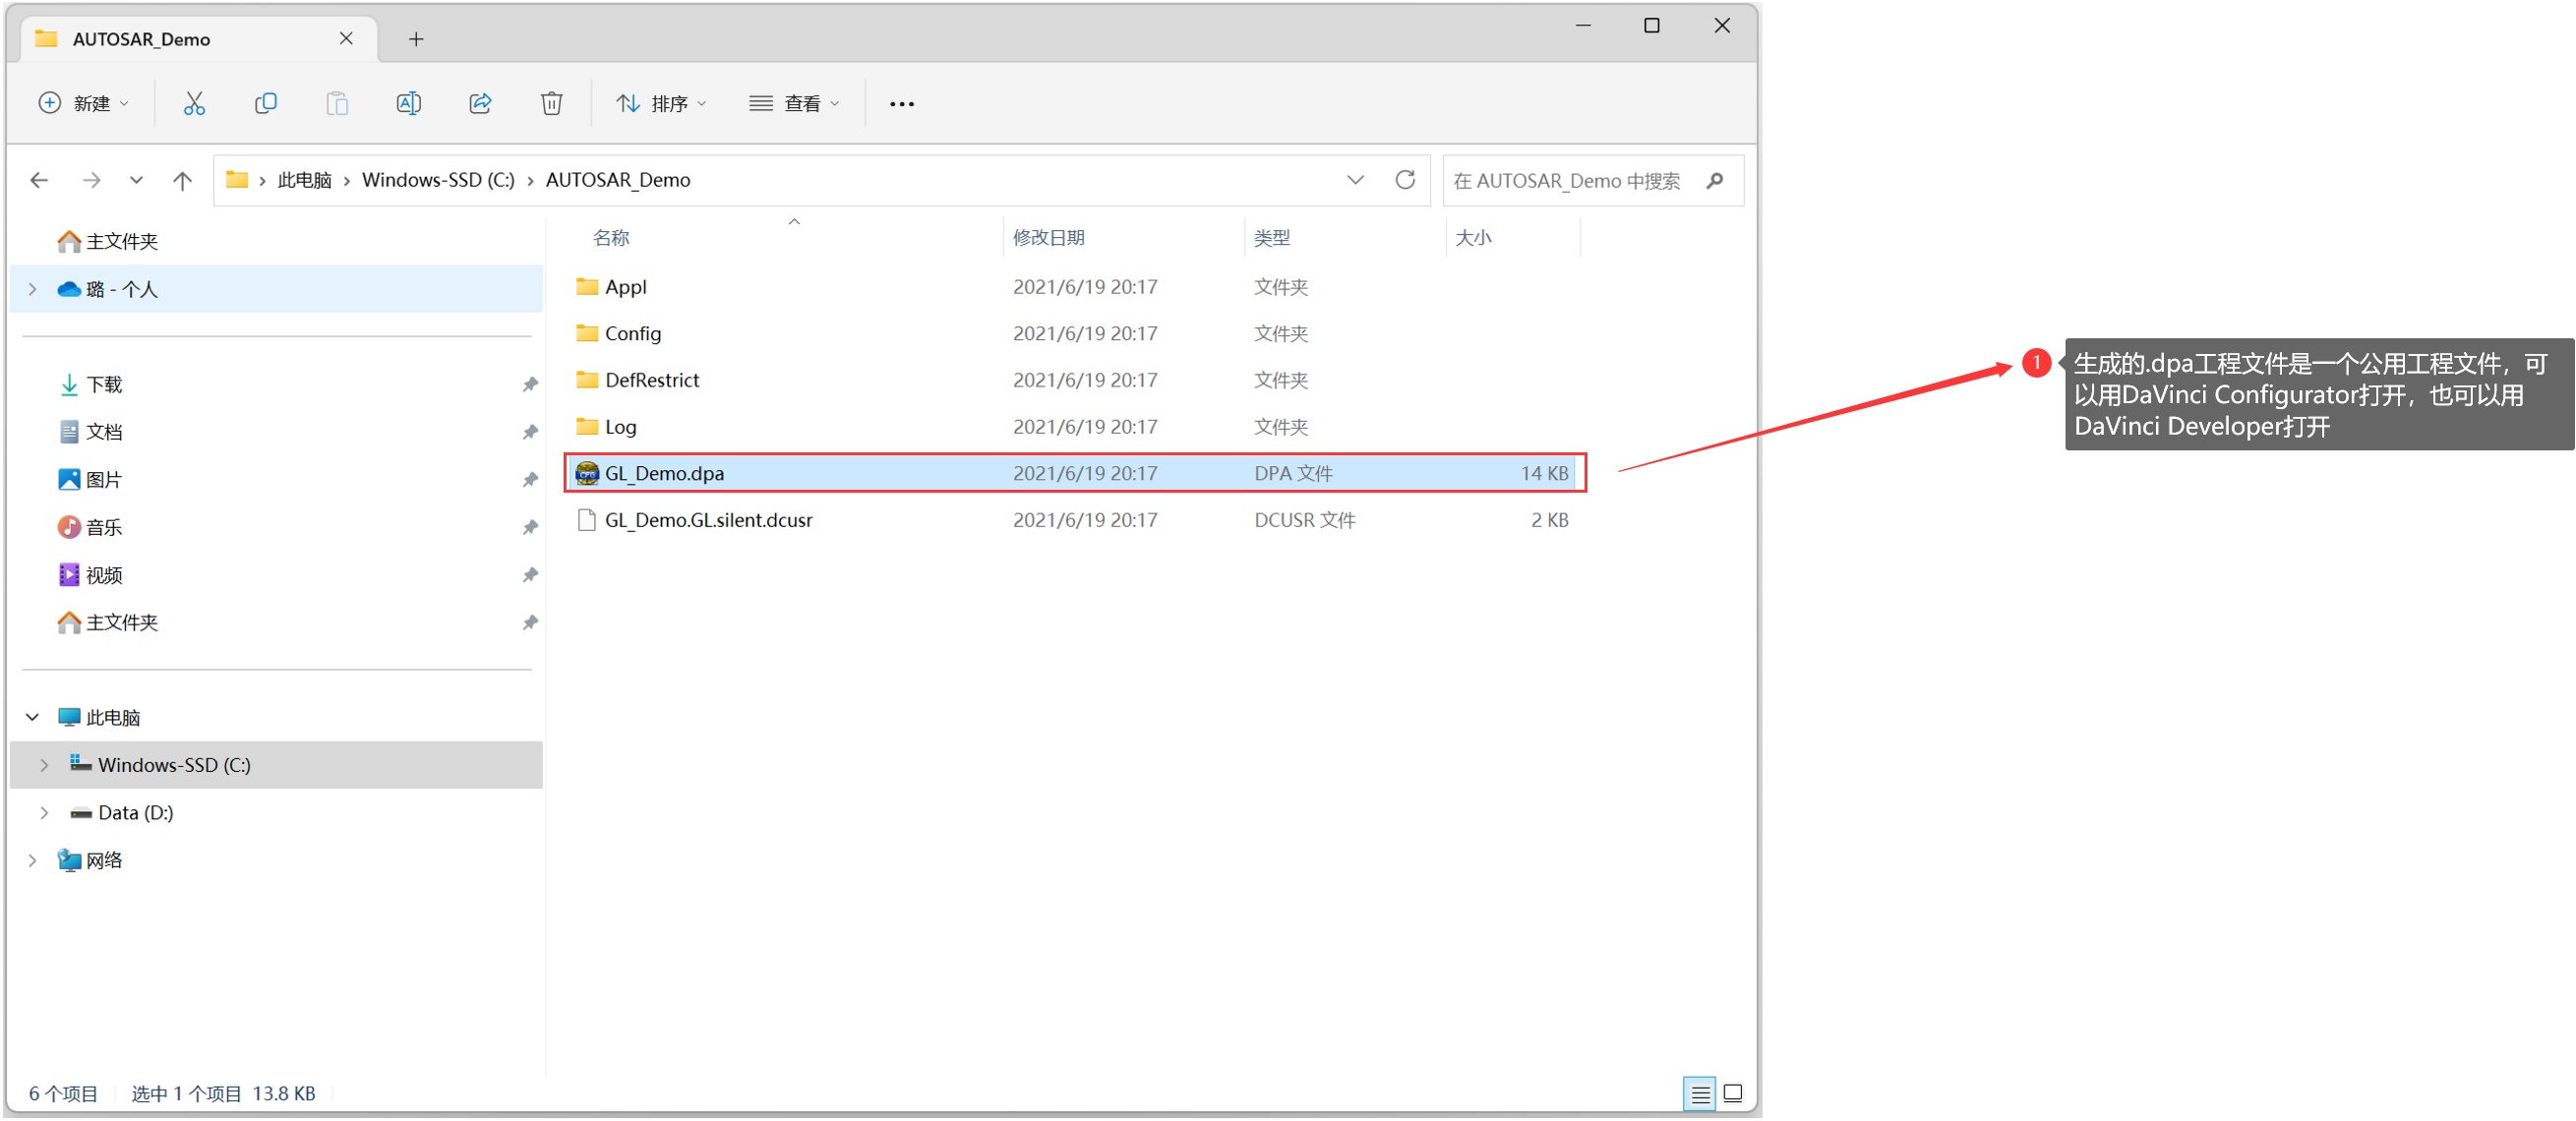Expand the Windows-SSD (C:) tree node

point(44,765)
